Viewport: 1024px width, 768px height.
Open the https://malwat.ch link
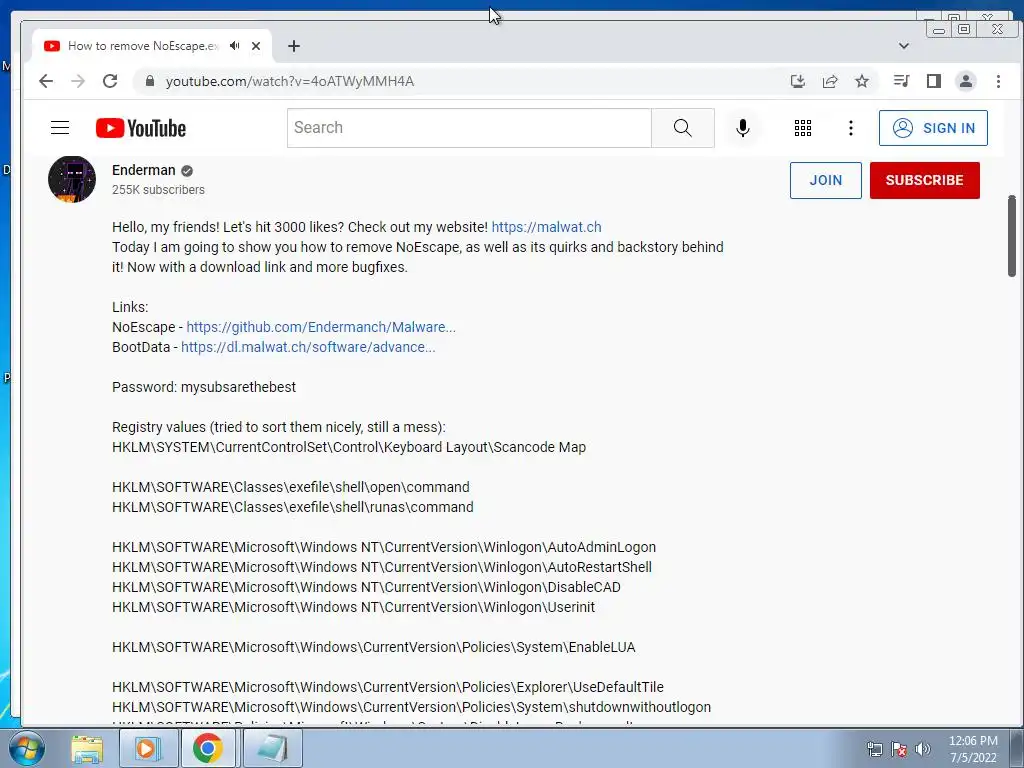pos(547,227)
